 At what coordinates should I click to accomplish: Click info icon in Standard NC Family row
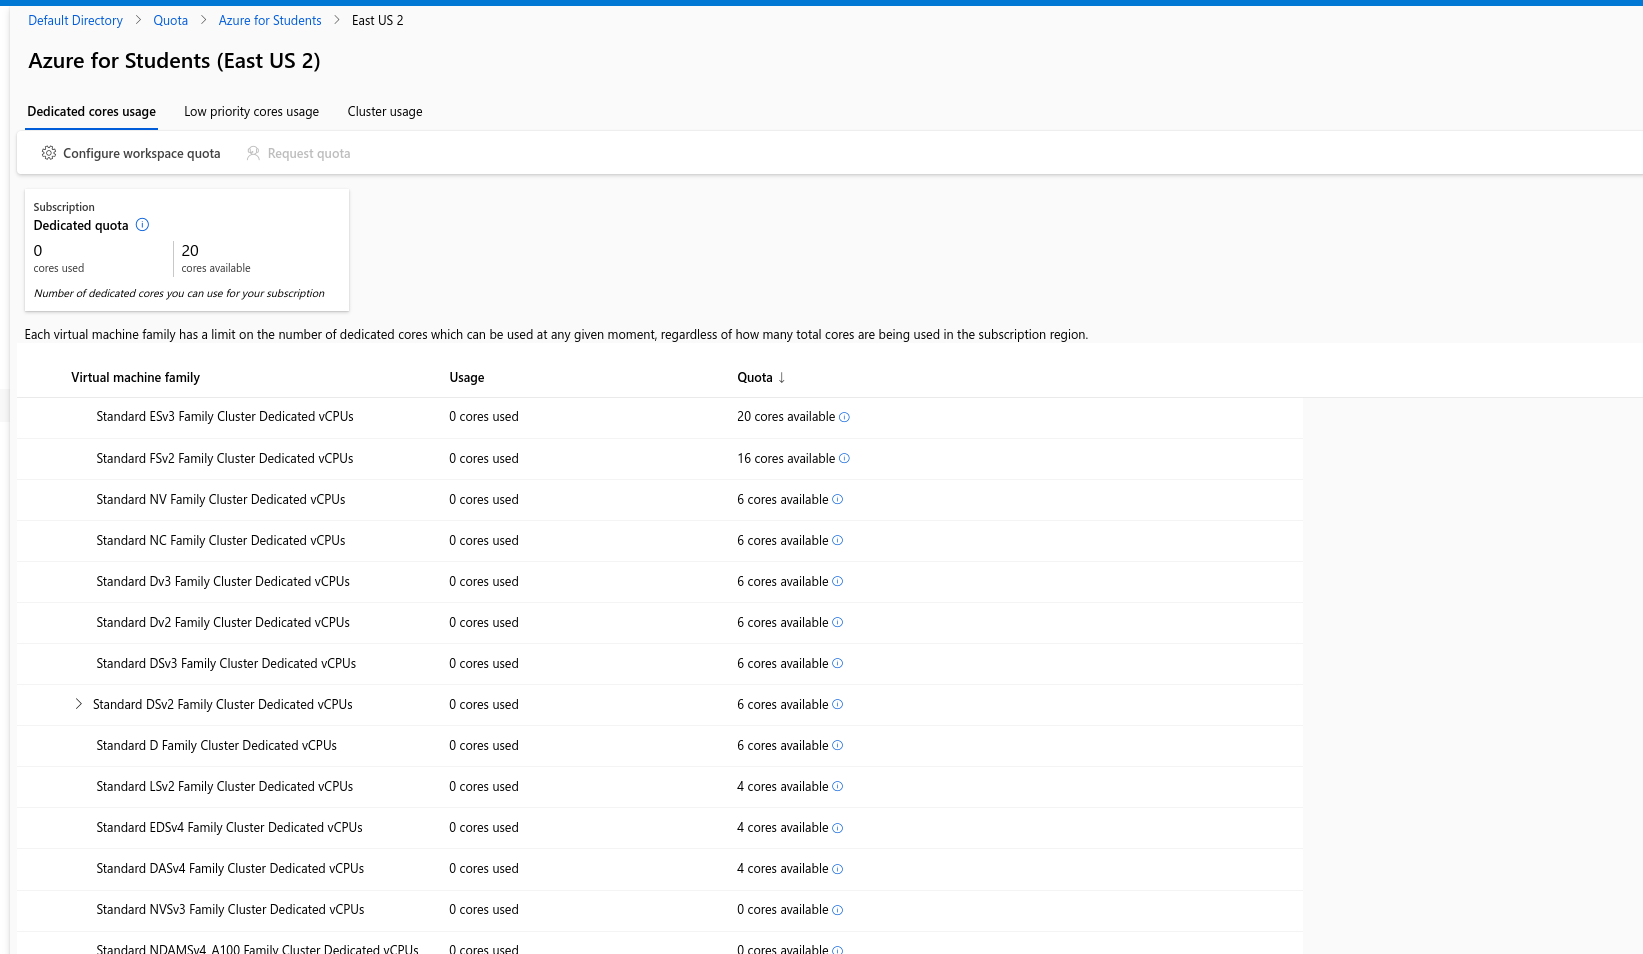838,540
